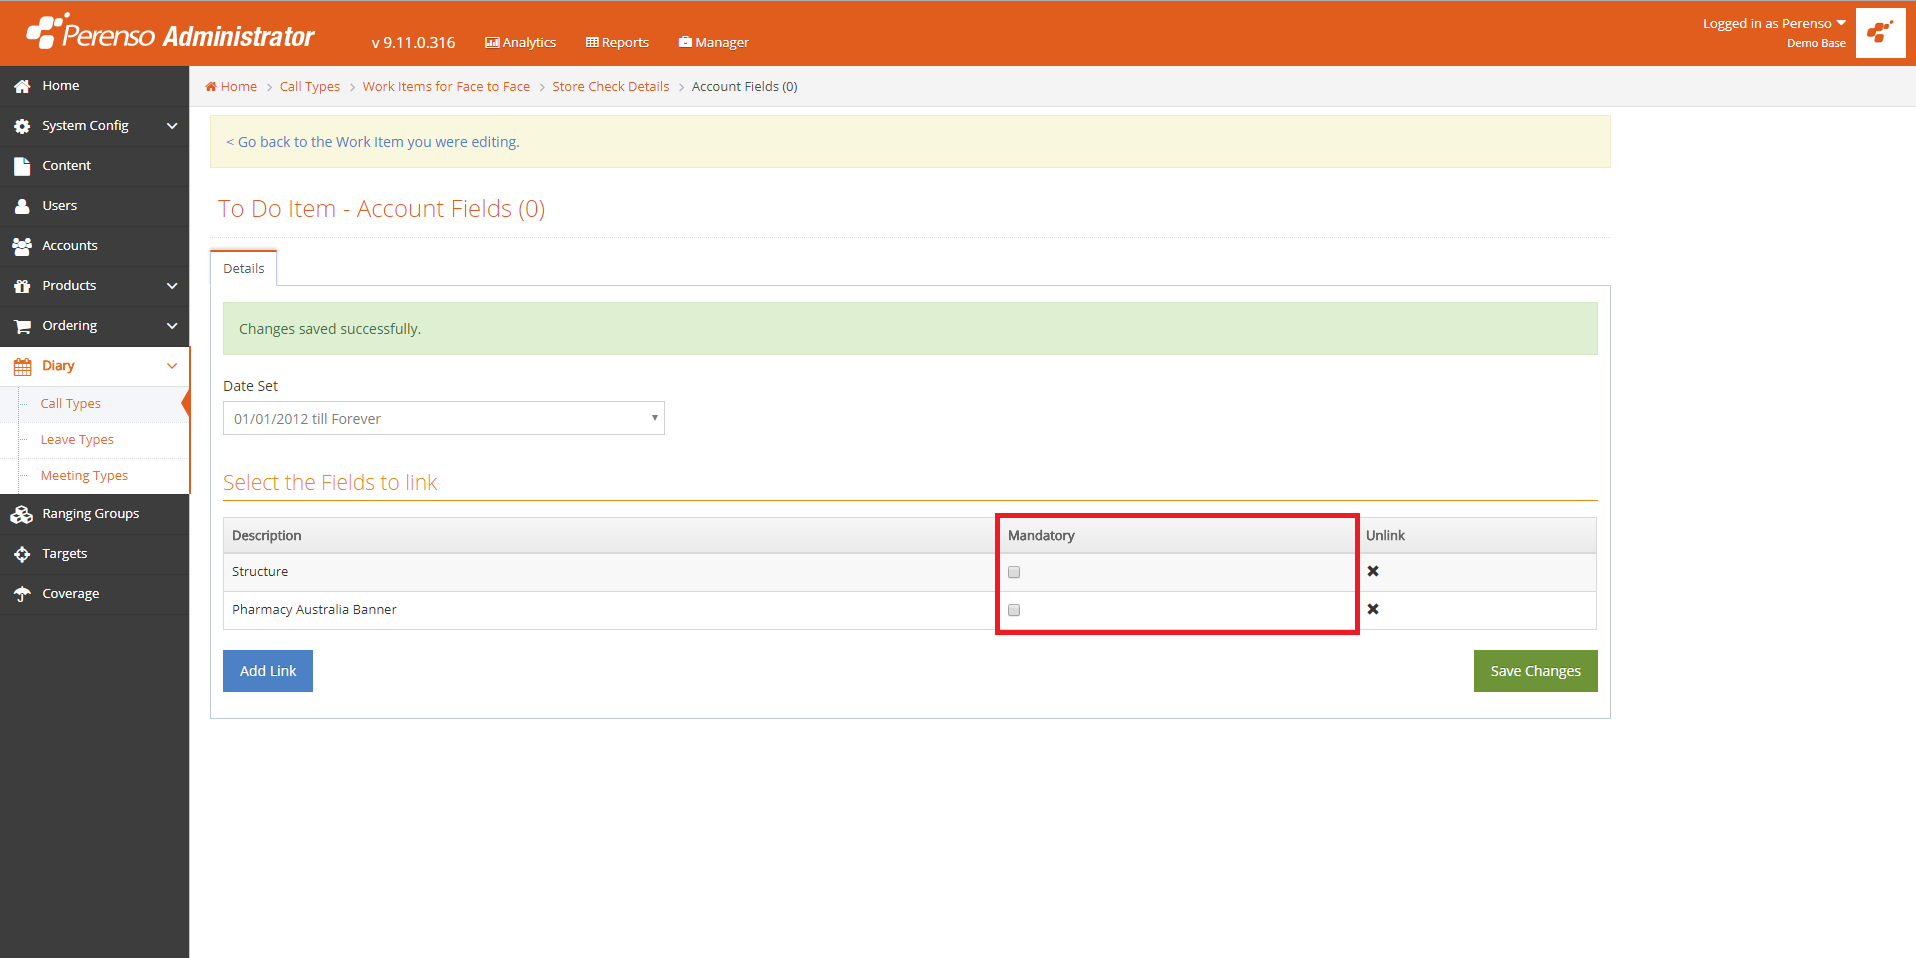Viewport: 1916px width, 958px height.
Task: Open Users label in sidebar
Action: [x=60, y=206]
